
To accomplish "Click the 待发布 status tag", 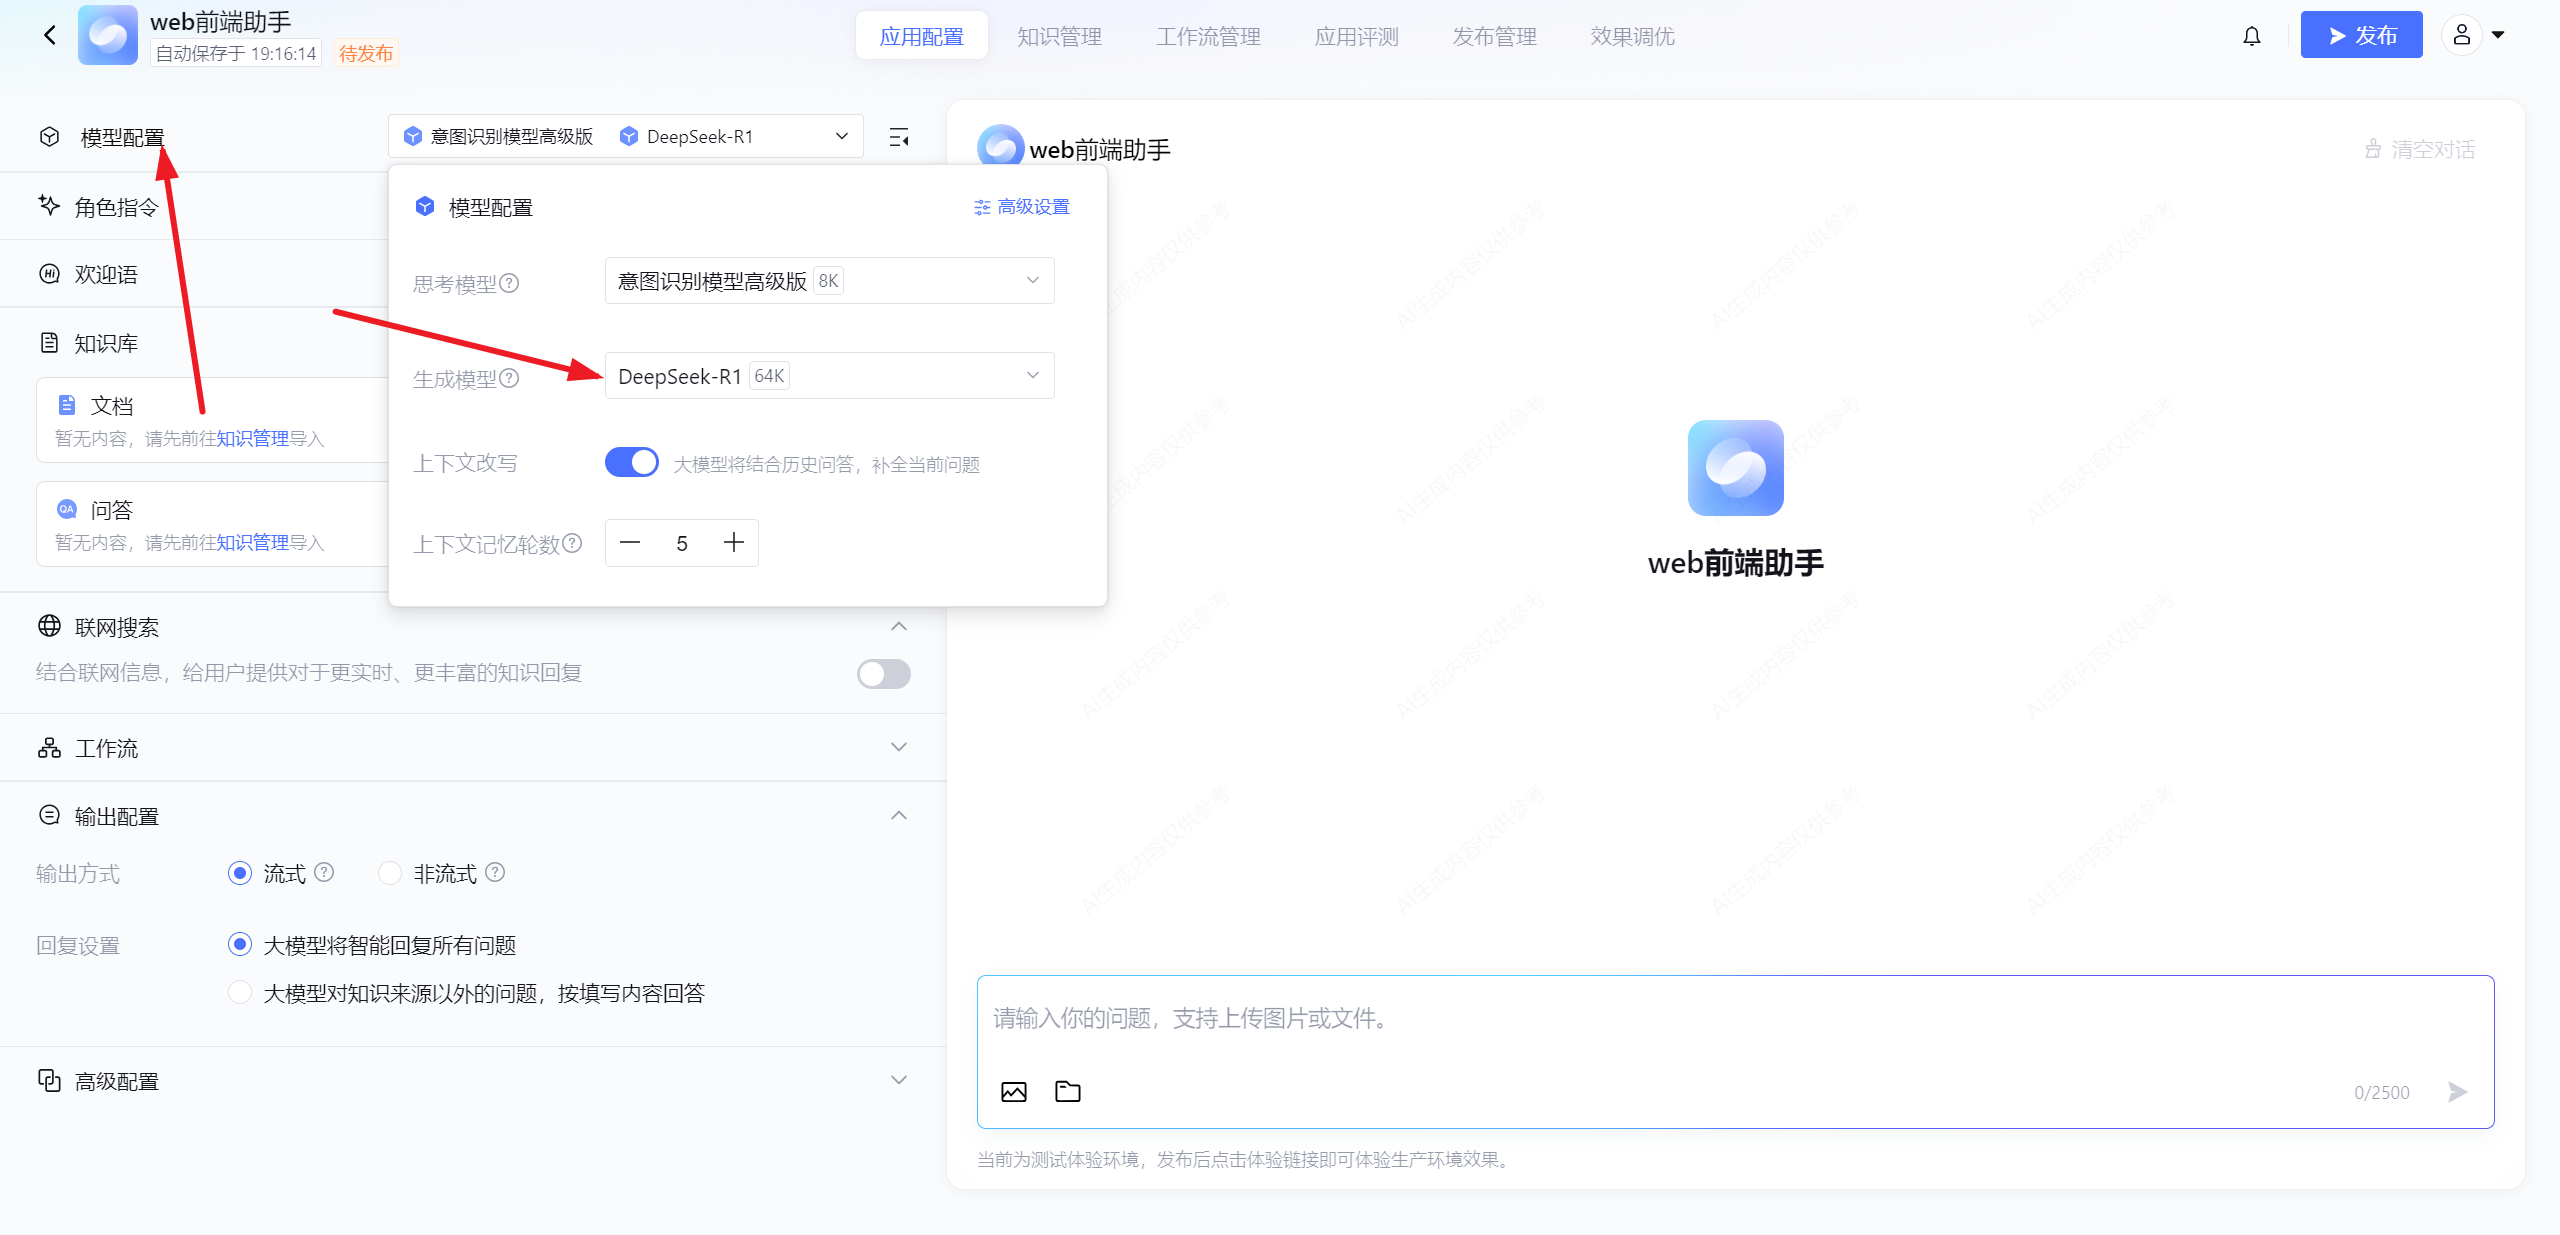I will point(366,53).
